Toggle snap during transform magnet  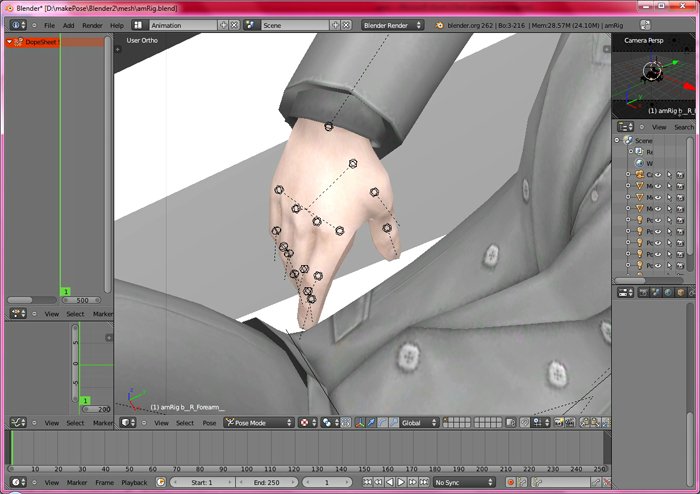pyautogui.click(x=525, y=423)
